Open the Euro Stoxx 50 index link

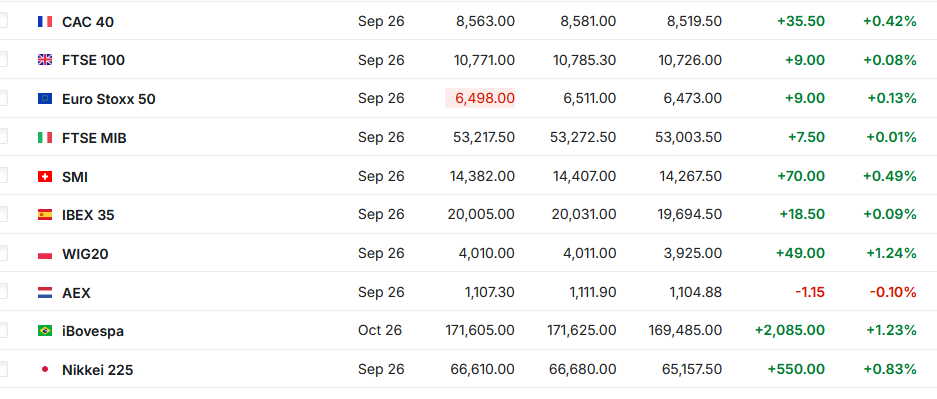(109, 99)
